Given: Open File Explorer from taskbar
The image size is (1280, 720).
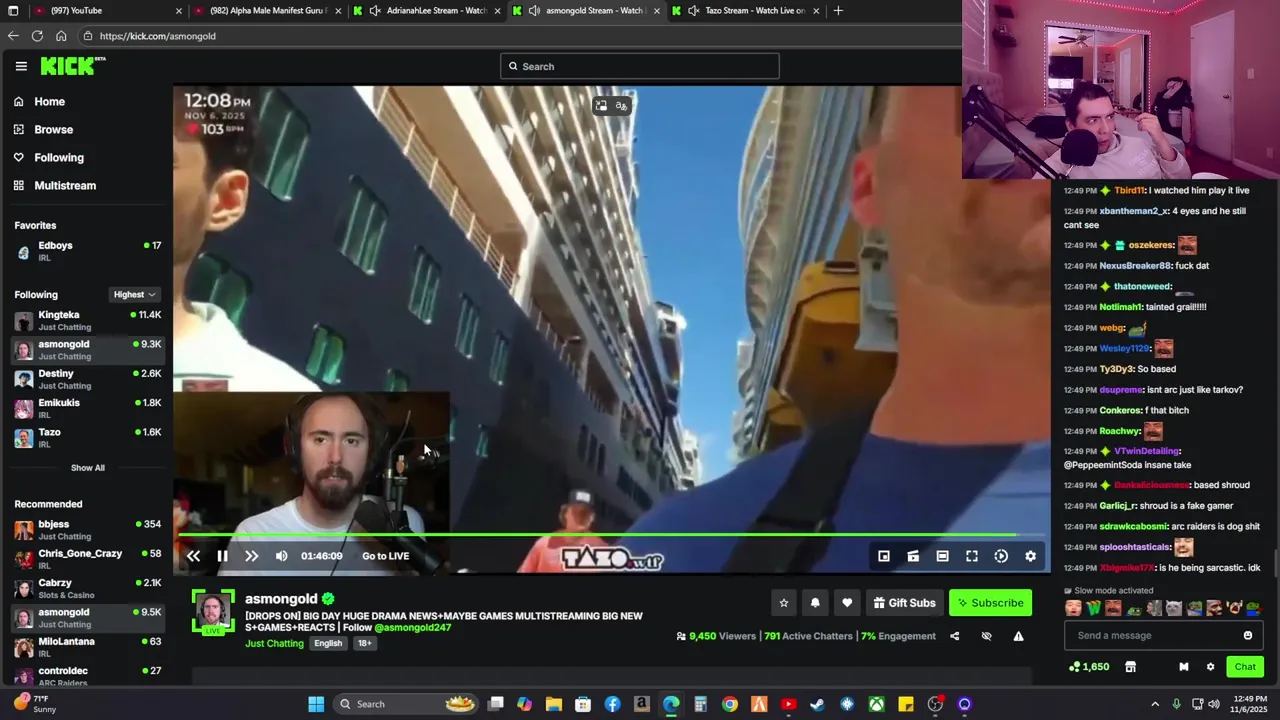Looking at the screenshot, I should (554, 704).
